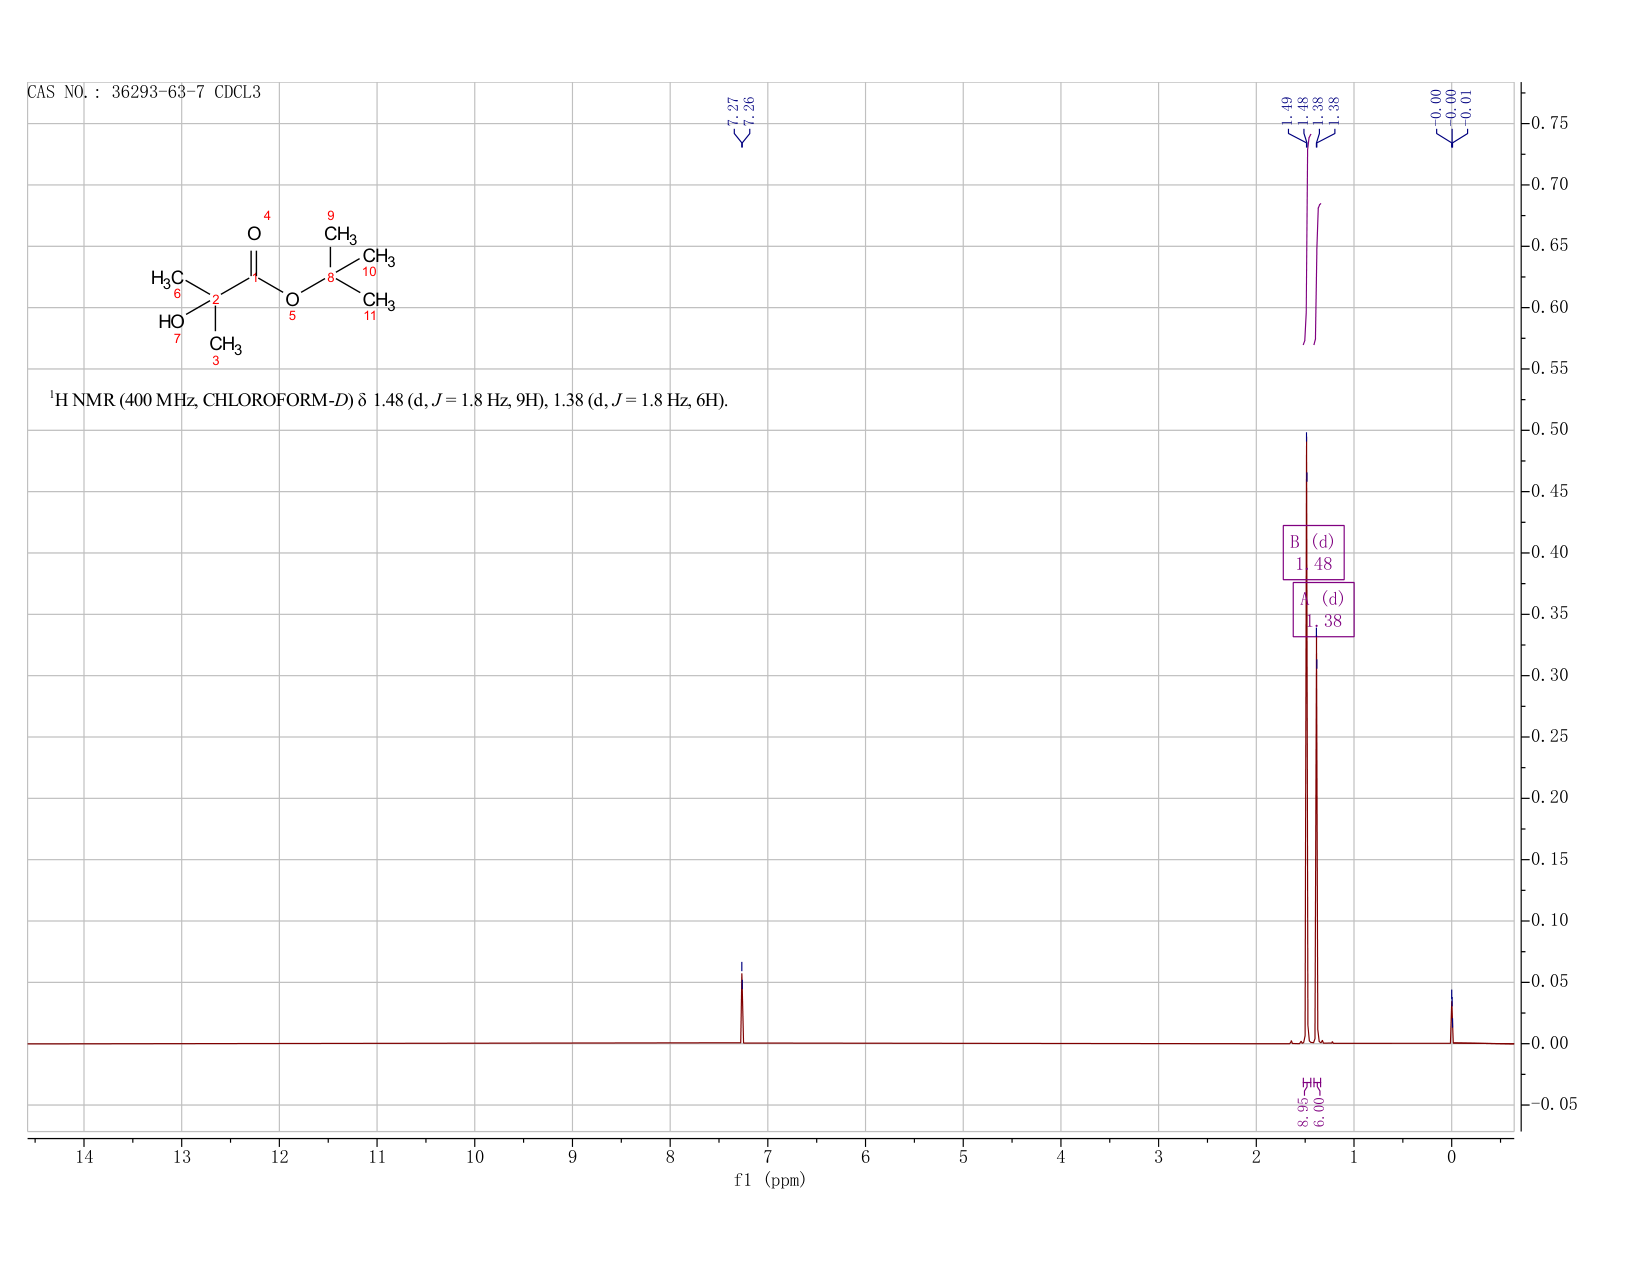Click CH3 labeled 10 in the structure
Viewport: 1650px width, 1275px height.
click(379, 258)
